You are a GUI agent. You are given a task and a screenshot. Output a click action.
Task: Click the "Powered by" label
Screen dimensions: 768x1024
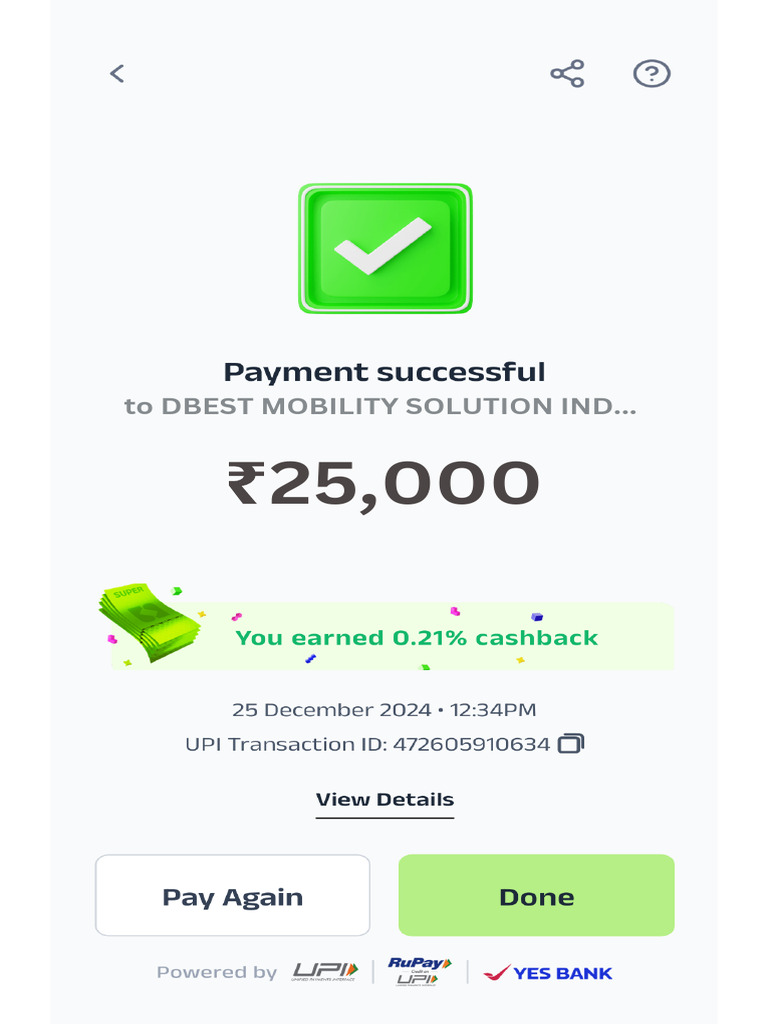click(217, 972)
